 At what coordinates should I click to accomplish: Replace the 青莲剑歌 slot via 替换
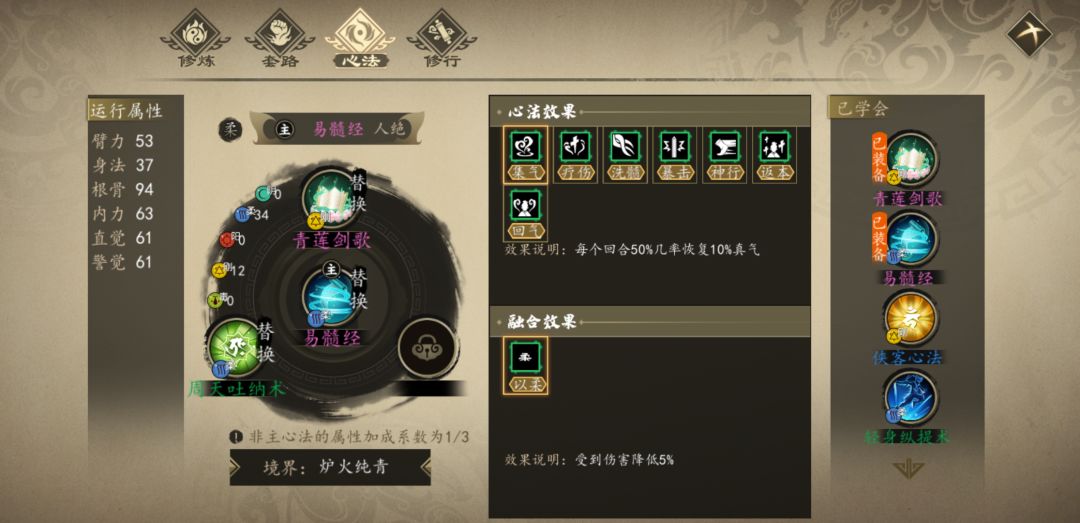click(x=358, y=193)
